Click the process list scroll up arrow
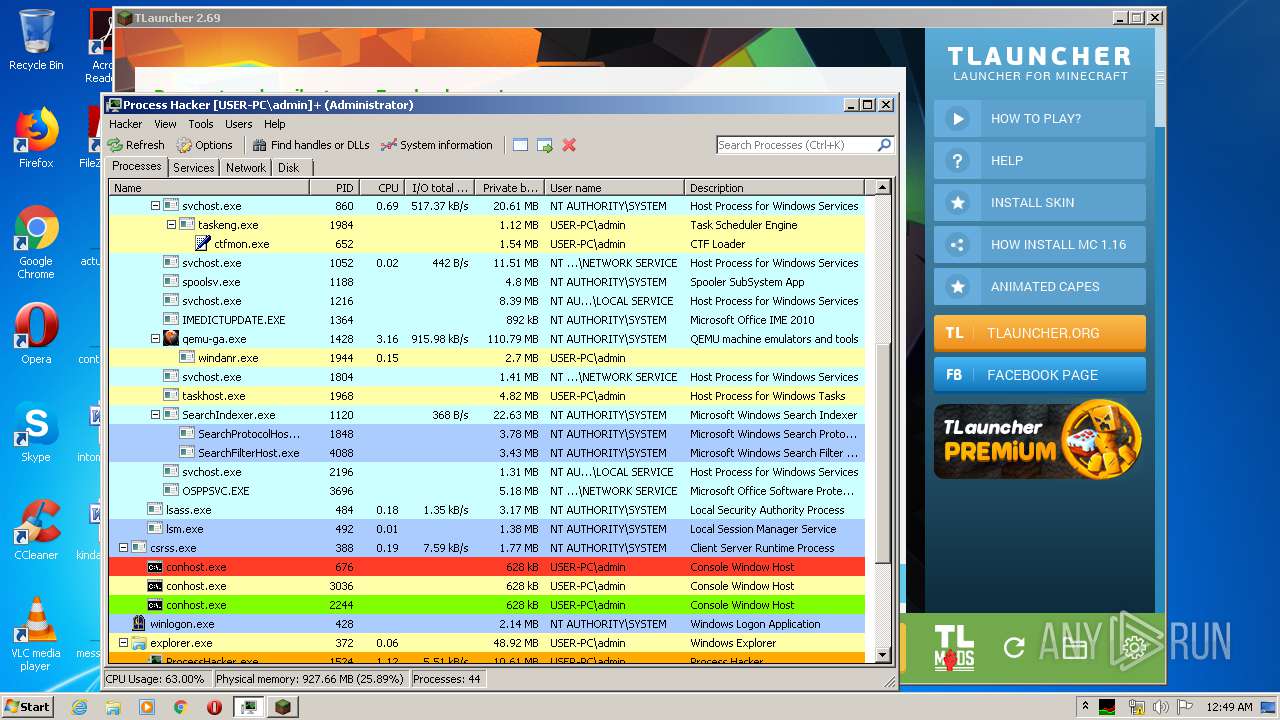 [x=882, y=187]
